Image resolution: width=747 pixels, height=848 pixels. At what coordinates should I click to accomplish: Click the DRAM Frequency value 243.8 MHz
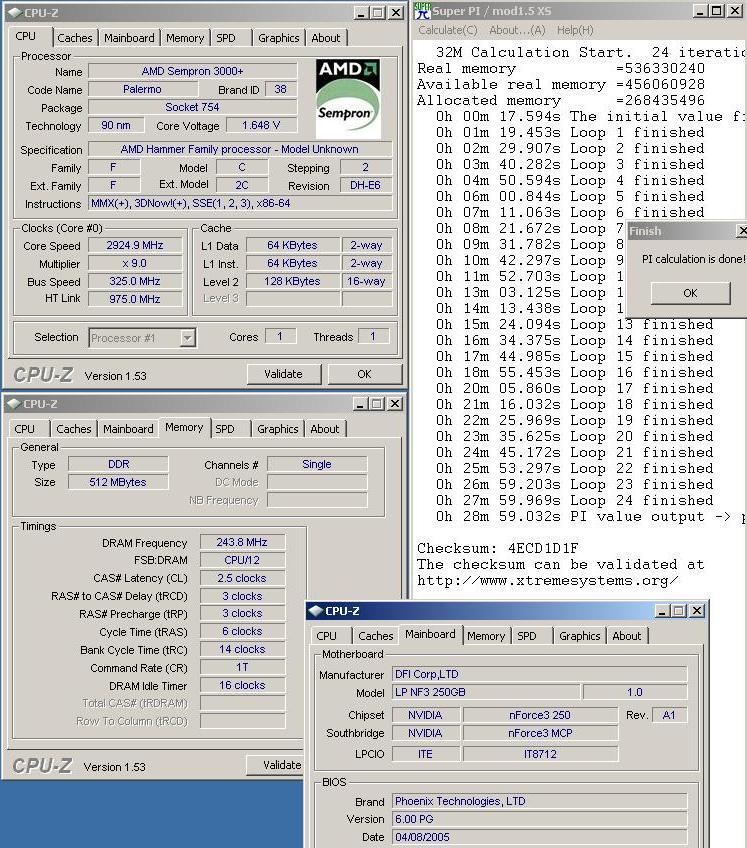point(242,542)
